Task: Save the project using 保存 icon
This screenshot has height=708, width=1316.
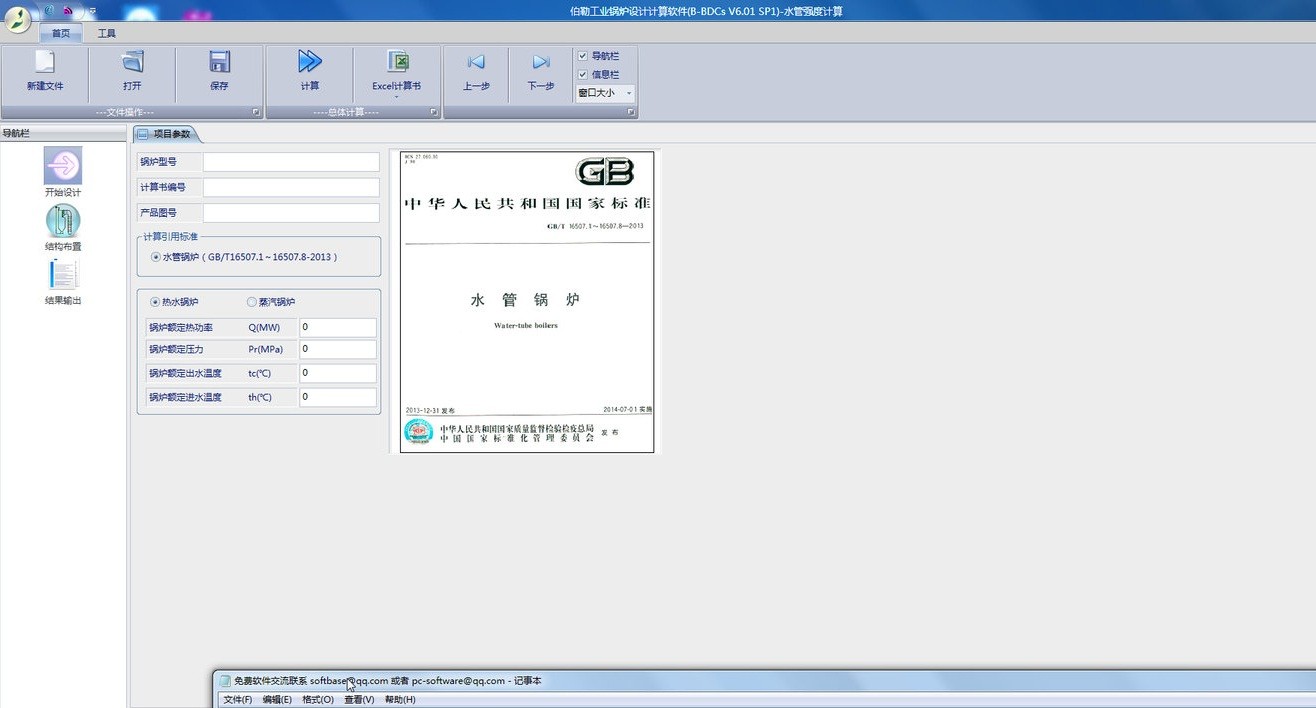Action: pyautogui.click(x=219, y=72)
